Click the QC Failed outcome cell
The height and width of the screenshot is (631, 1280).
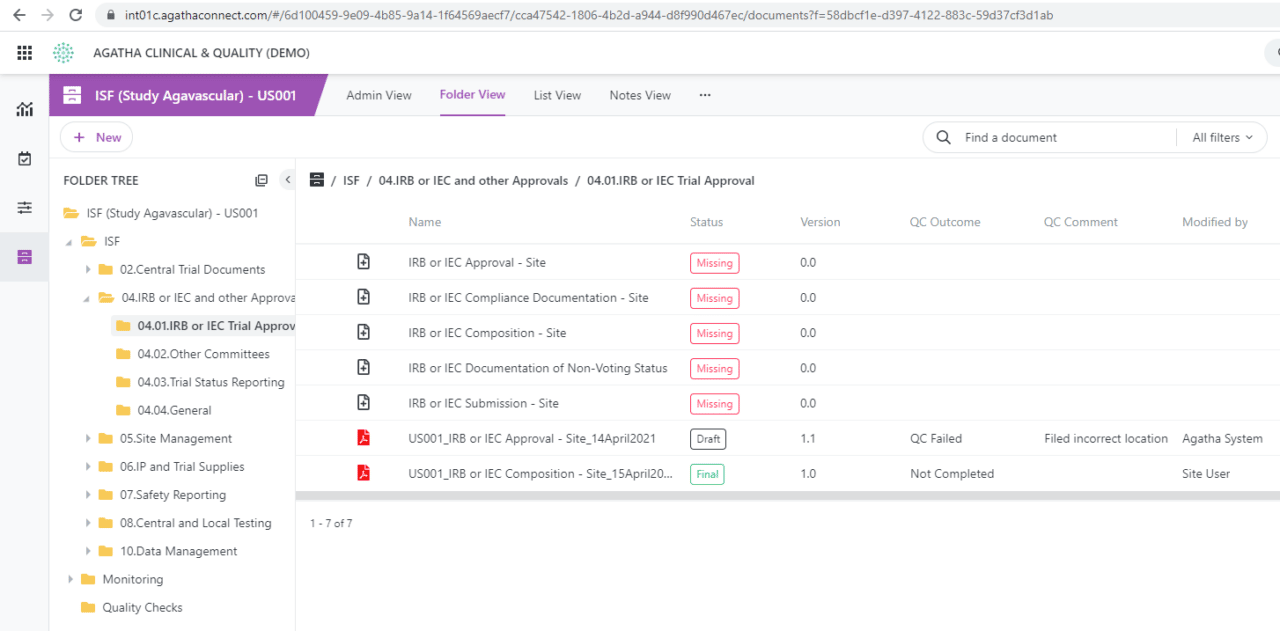tap(936, 438)
